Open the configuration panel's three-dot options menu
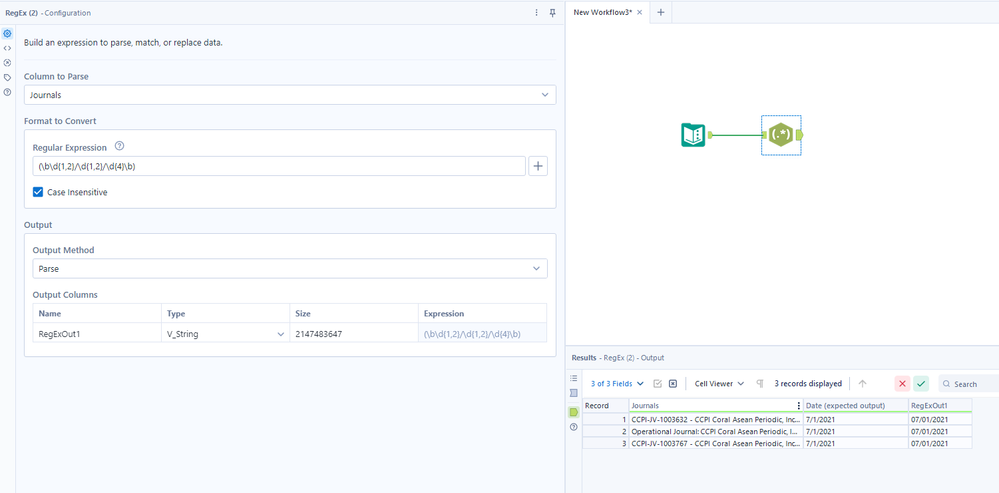Screen dimensions: 999x493 (x=536, y=13)
